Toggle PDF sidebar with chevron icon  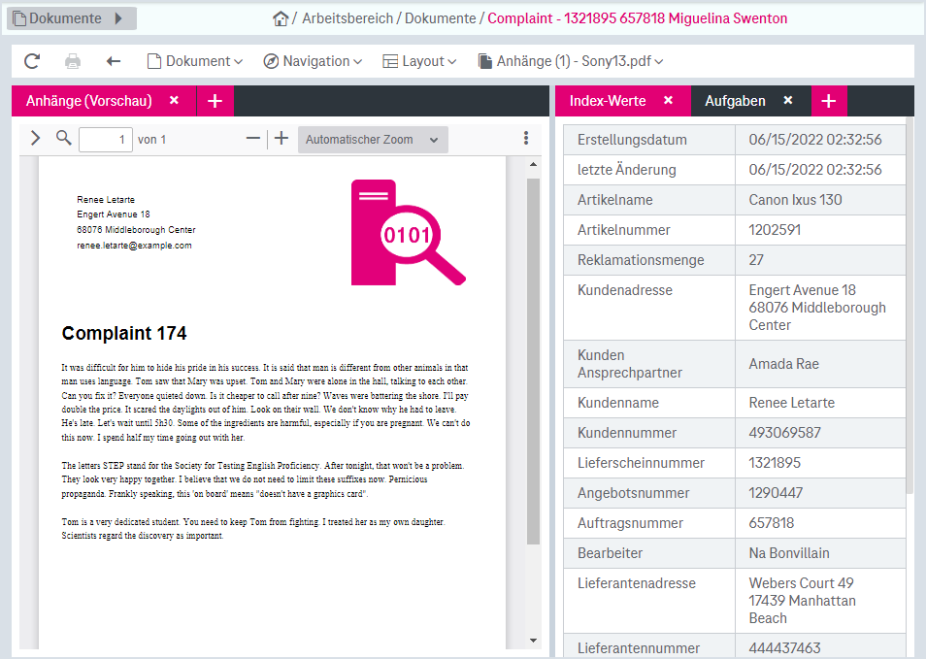pyautogui.click(x=35, y=138)
